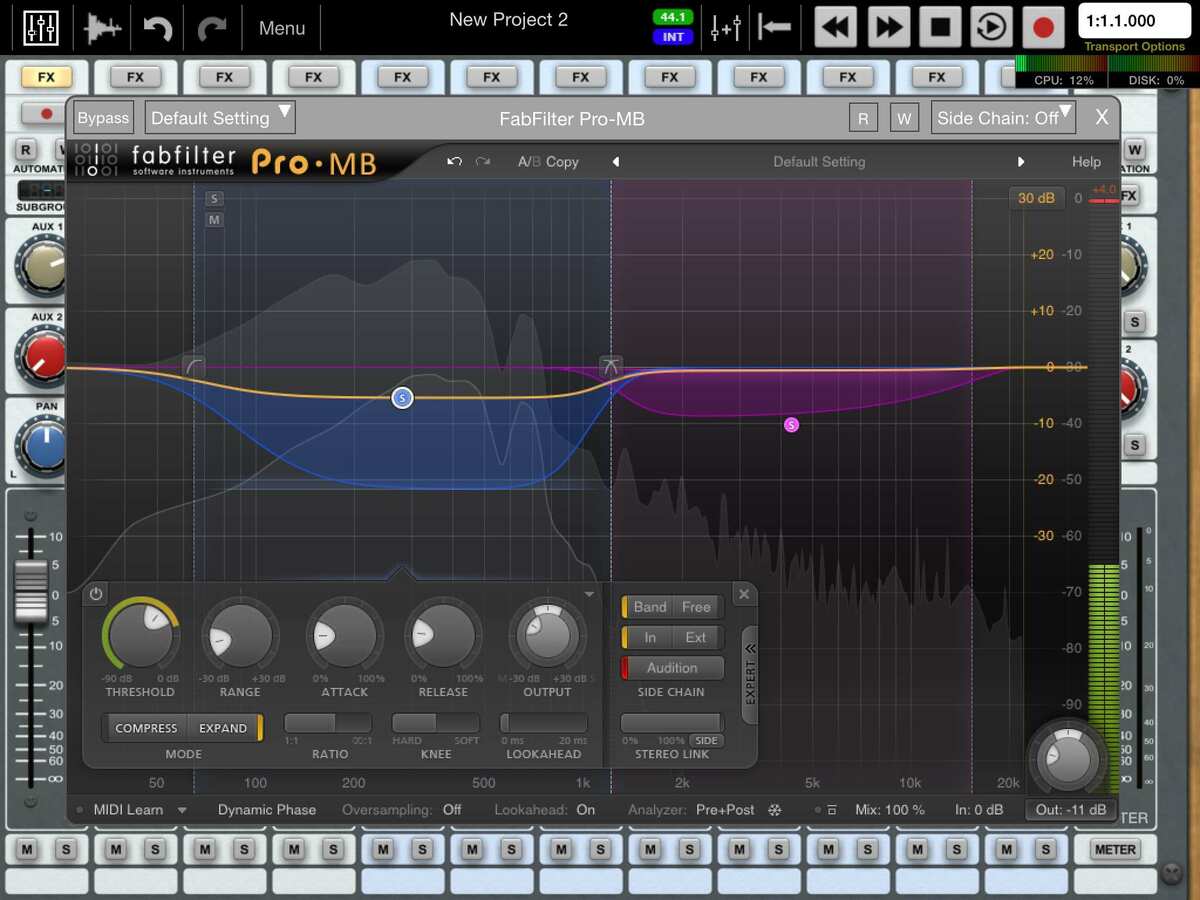Image resolution: width=1200 pixels, height=900 pixels.
Task: Open FabFilter Help menu
Action: [1086, 161]
